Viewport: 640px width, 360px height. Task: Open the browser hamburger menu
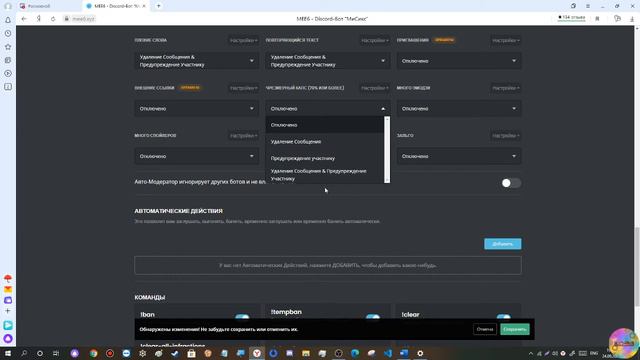pyautogui.click(x=588, y=6)
